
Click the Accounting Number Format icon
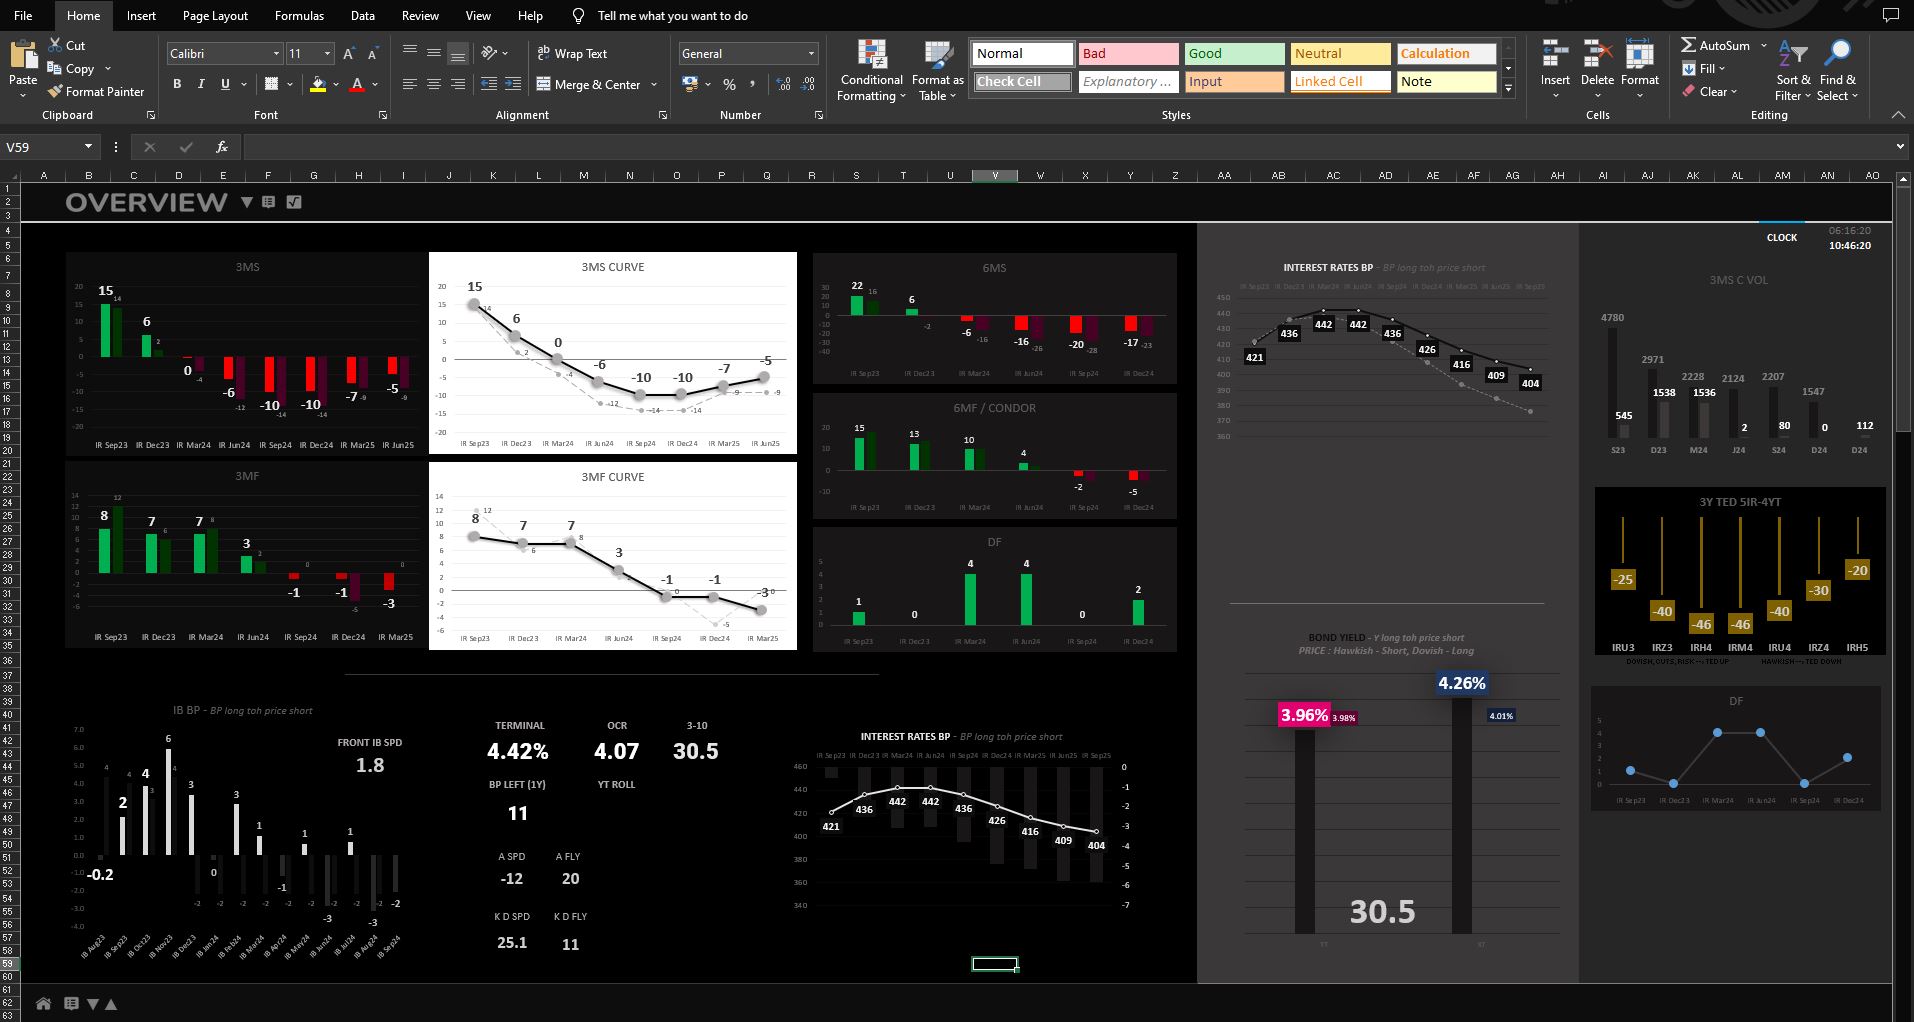click(x=690, y=84)
